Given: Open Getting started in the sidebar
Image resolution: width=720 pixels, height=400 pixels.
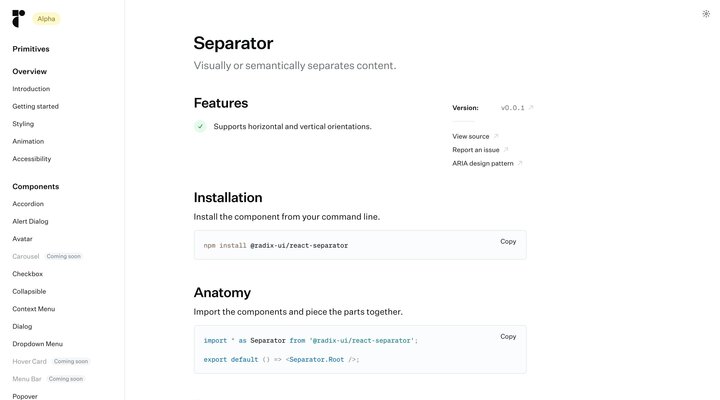Looking at the screenshot, I should click(35, 106).
